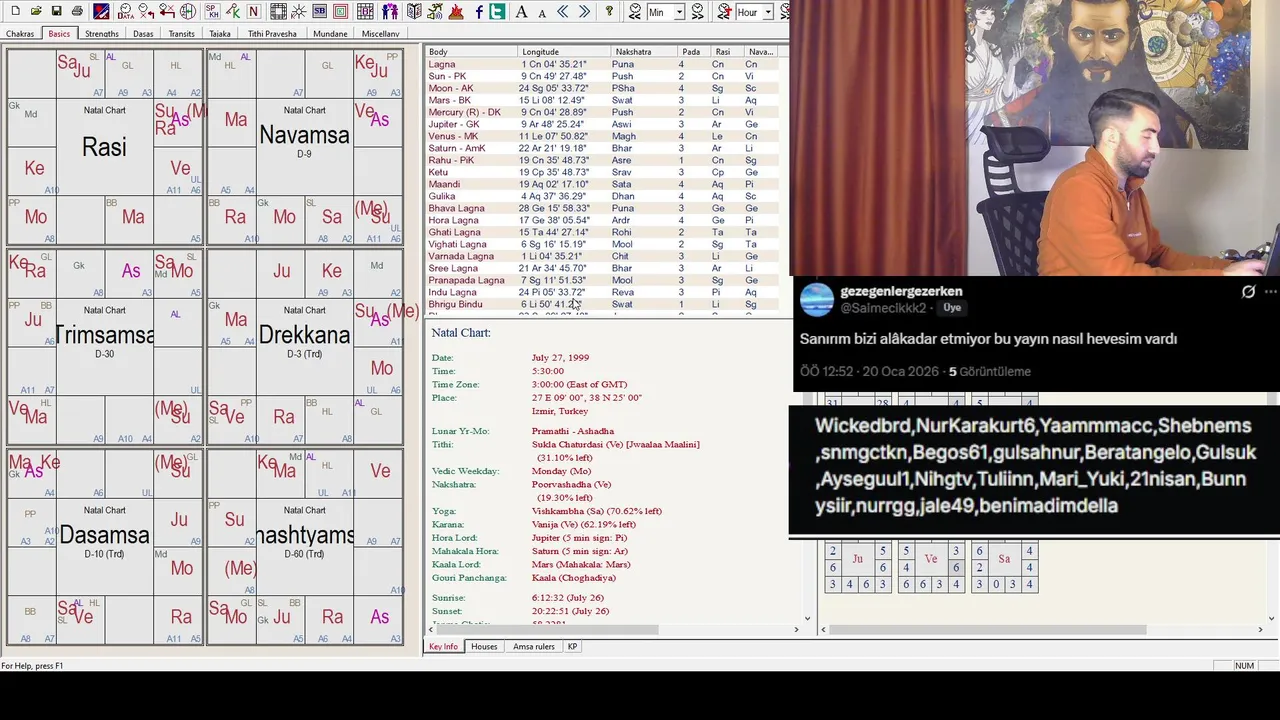This screenshot has height=720, width=1280.
Task: Select the Moon - AK row
Action: tap(600, 88)
